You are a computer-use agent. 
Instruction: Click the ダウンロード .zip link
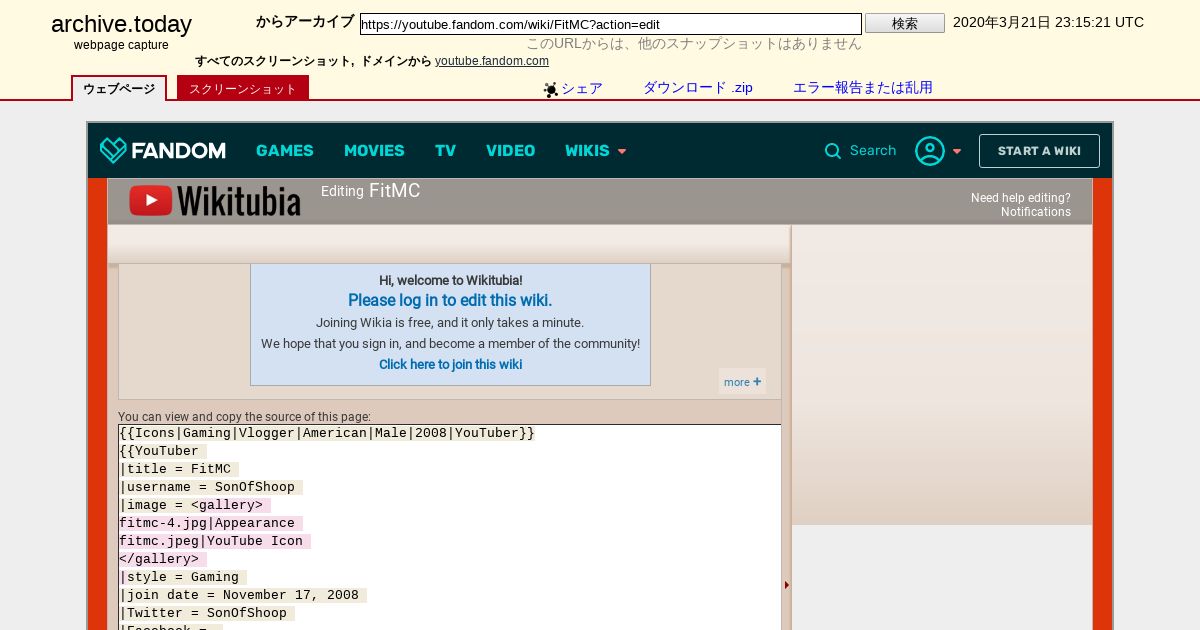tap(698, 88)
